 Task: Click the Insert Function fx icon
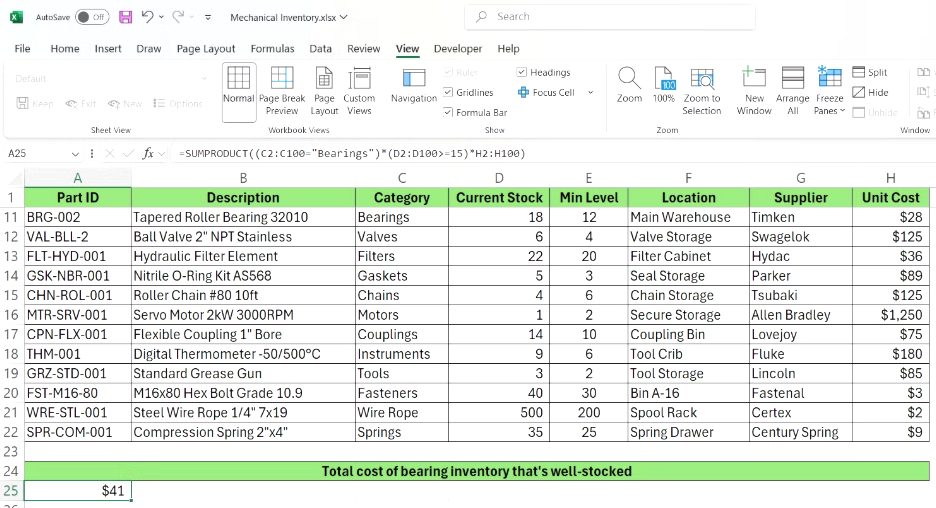148,153
